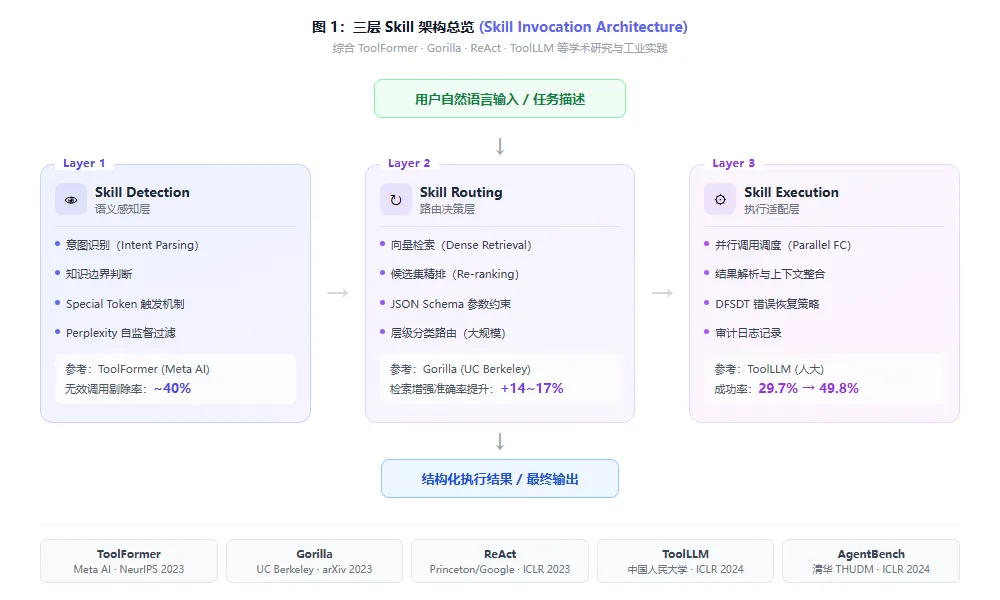The image size is (1000, 600).
Task: Click the eye icon in Skill Detection card
Action: point(71,199)
